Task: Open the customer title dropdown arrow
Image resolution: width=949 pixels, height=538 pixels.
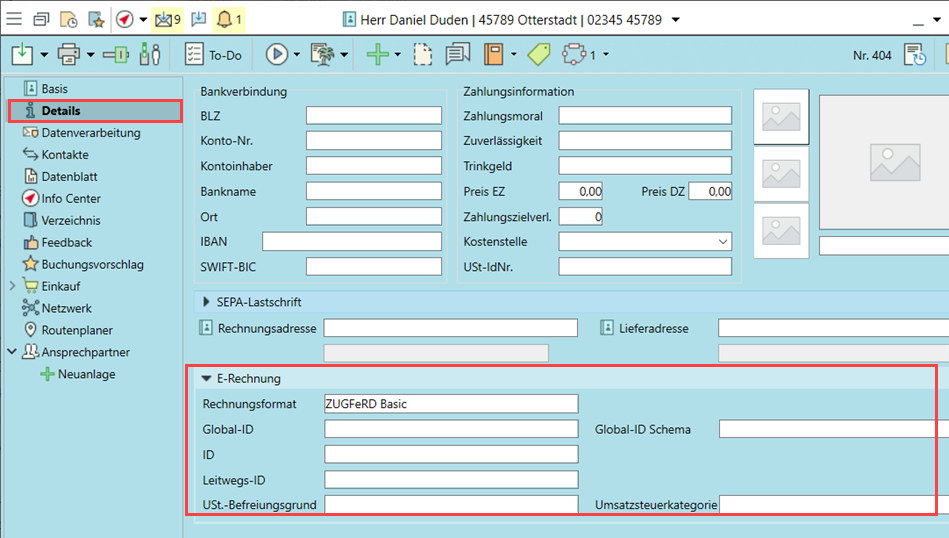Action: coord(677,19)
